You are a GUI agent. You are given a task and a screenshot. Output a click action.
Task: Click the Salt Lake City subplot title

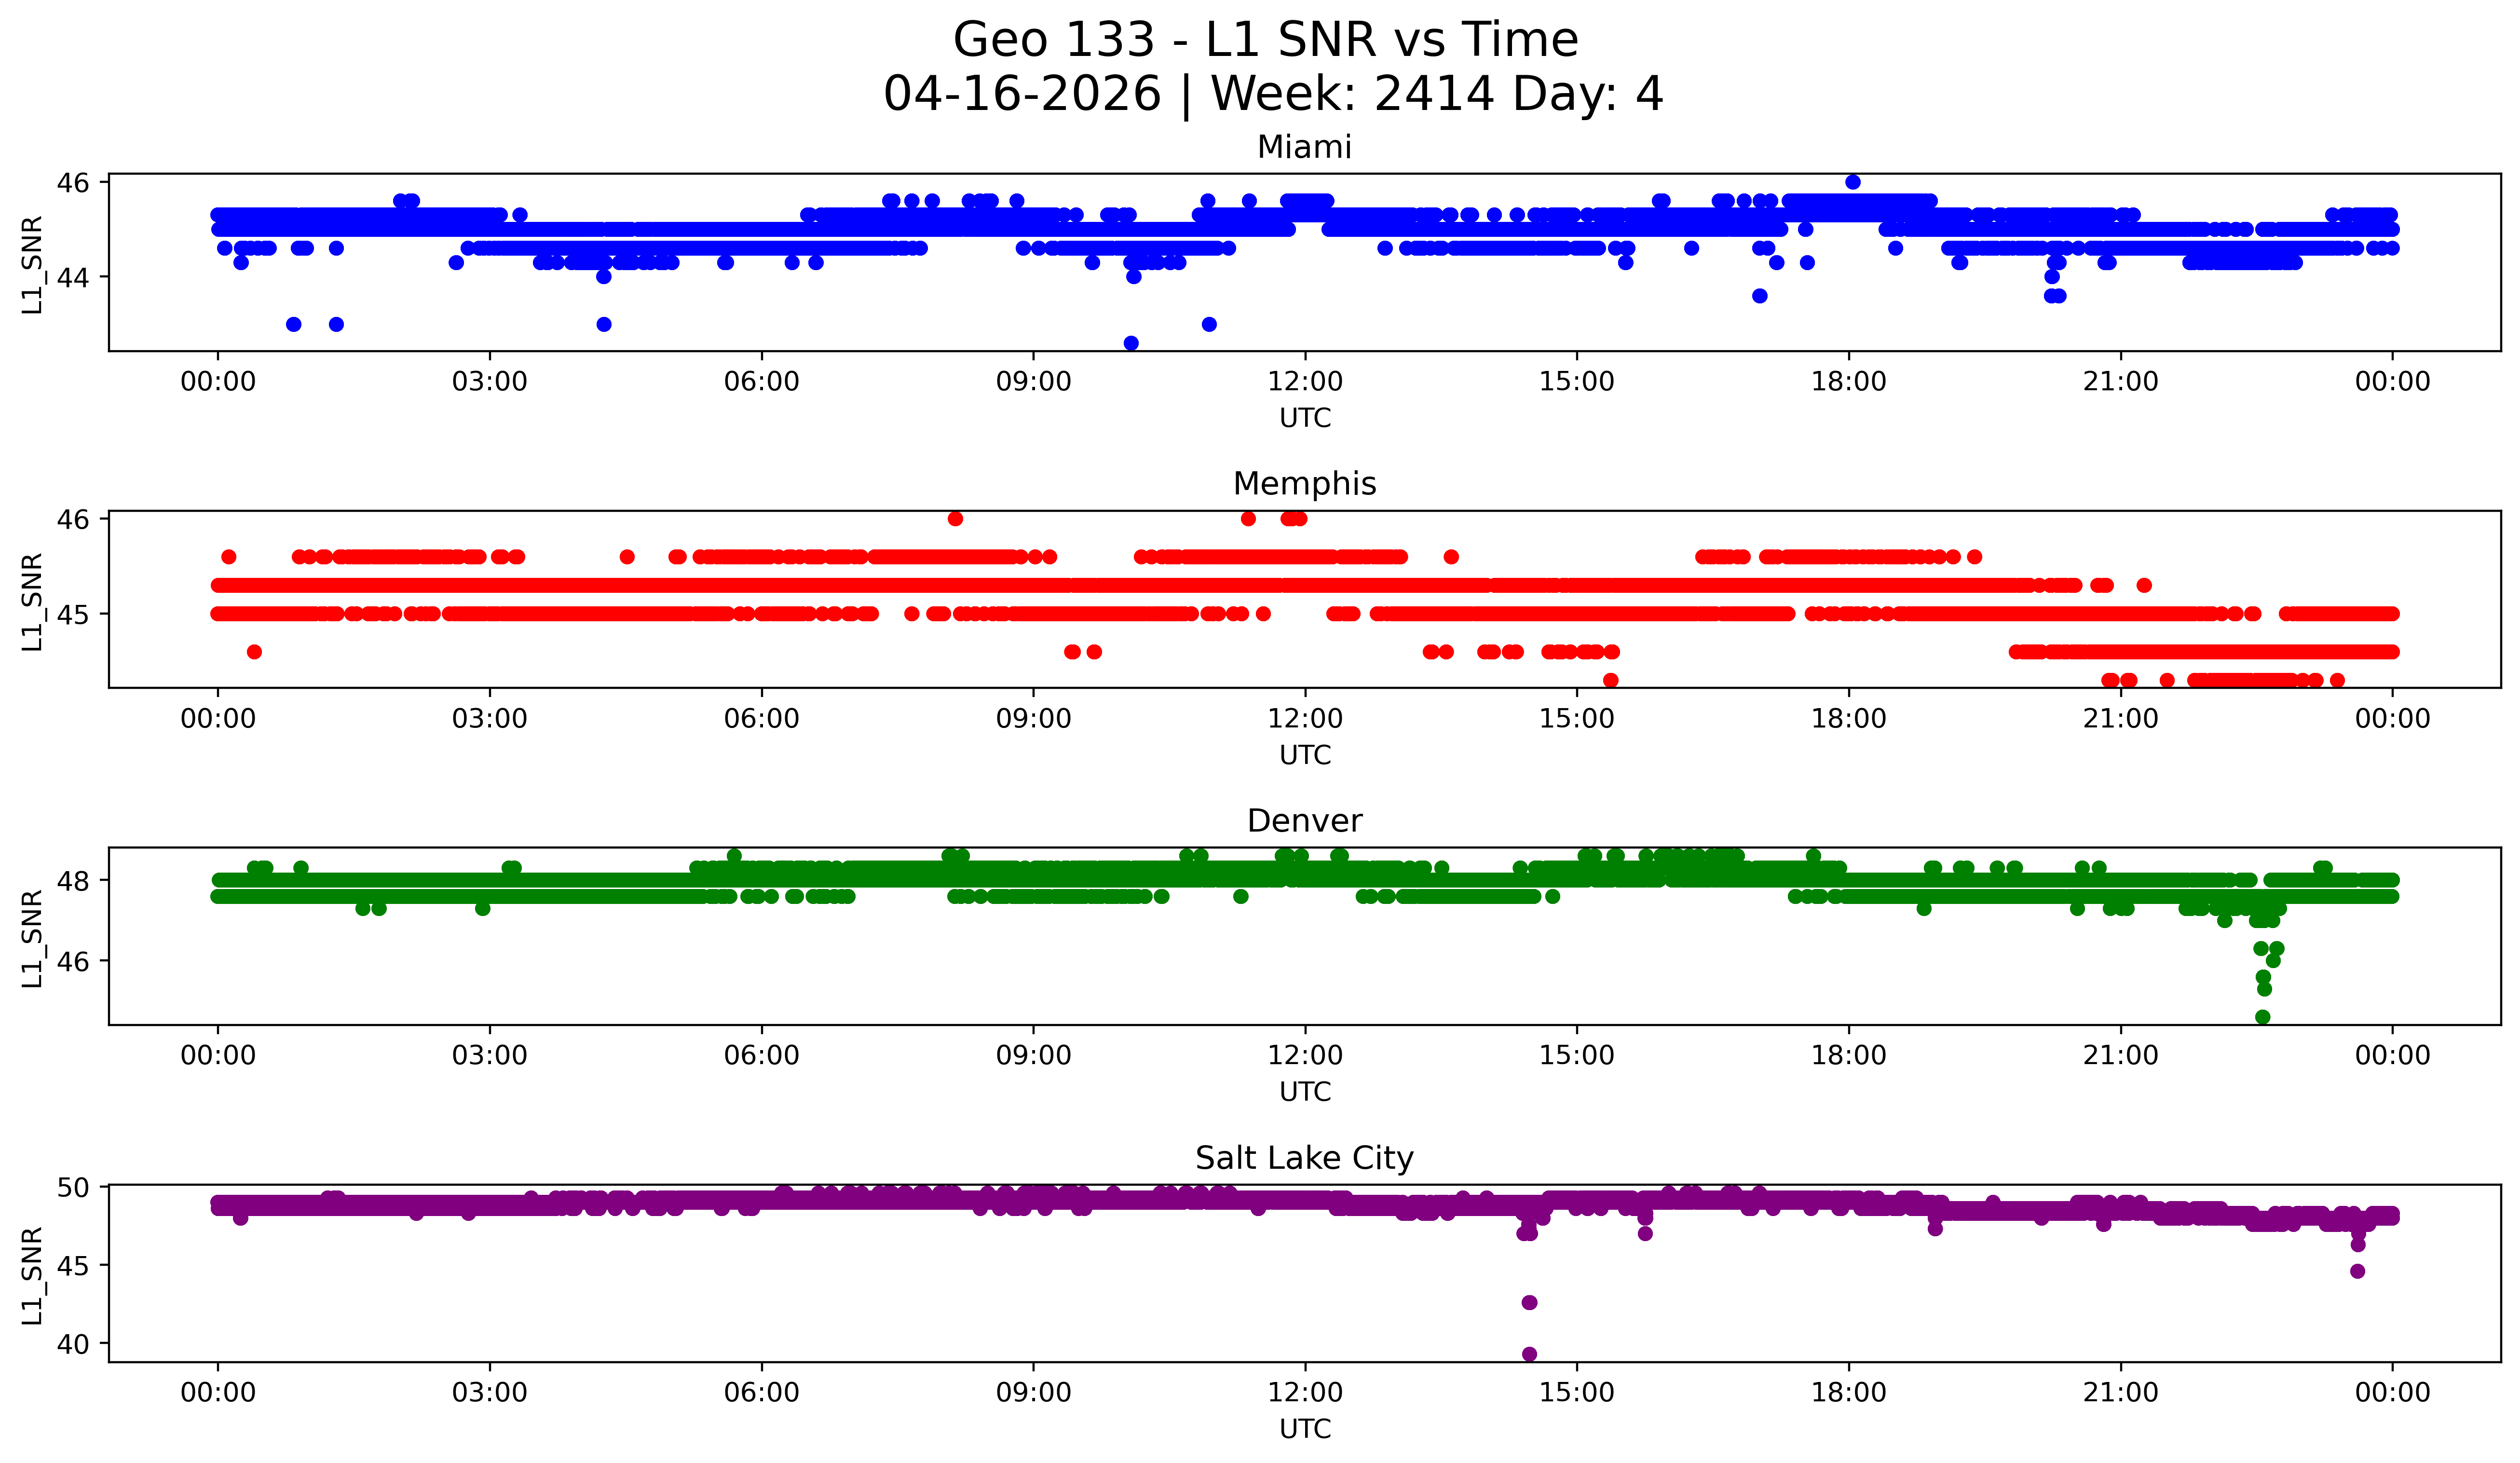click(x=1304, y=1158)
